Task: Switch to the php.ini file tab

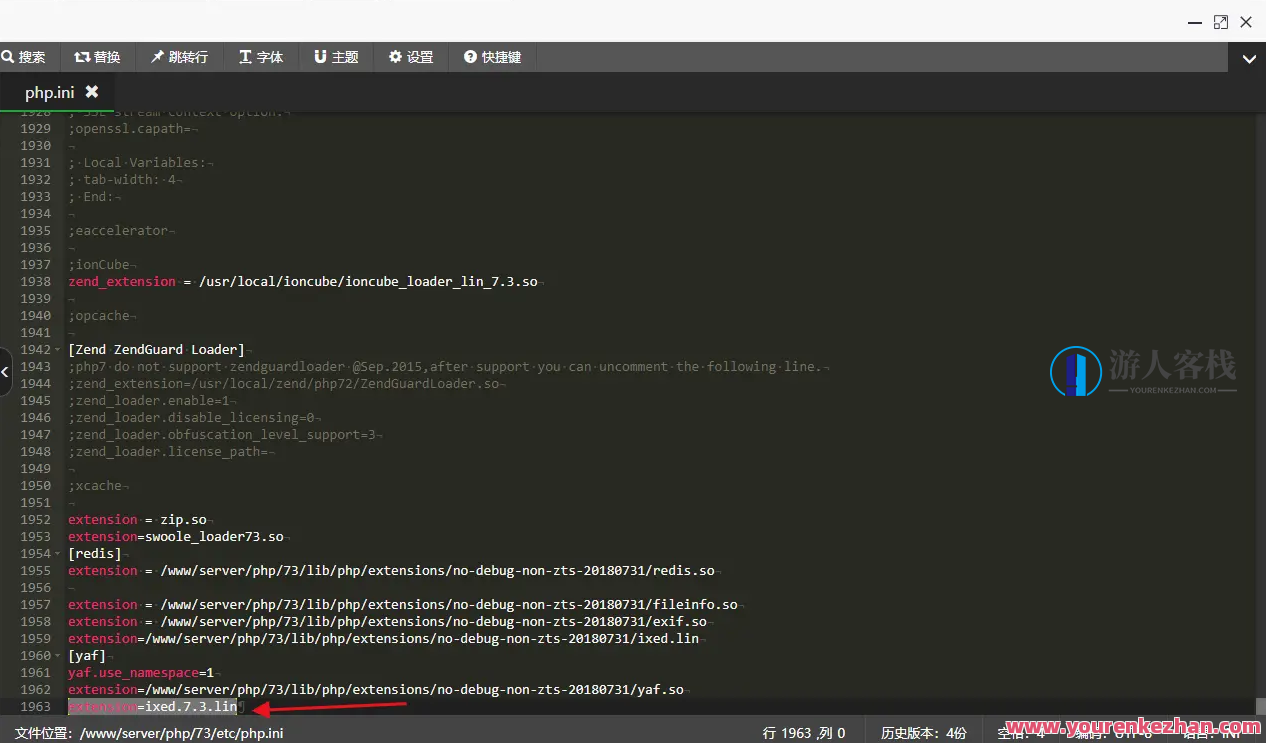Action: [x=49, y=92]
